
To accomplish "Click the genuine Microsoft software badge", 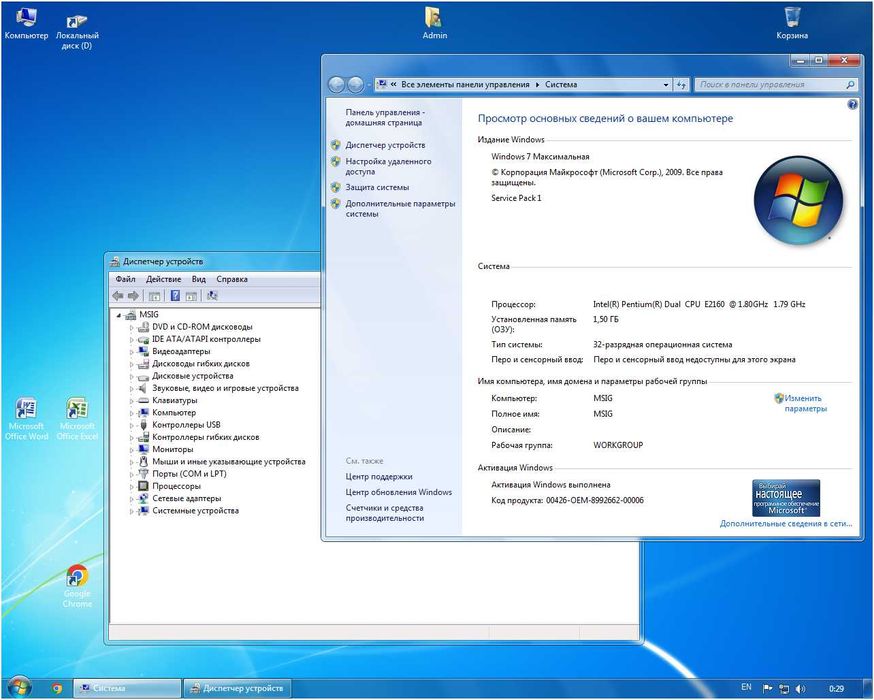I will (x=786, y=498).
